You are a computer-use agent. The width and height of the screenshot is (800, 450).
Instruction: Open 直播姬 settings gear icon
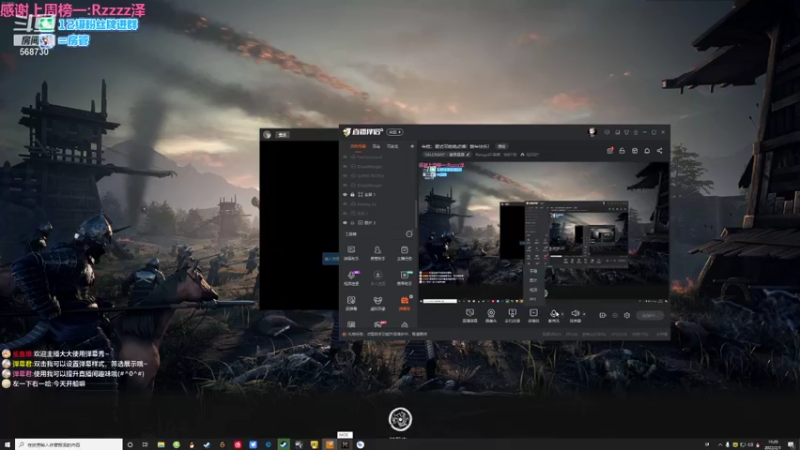click(627, 315)
